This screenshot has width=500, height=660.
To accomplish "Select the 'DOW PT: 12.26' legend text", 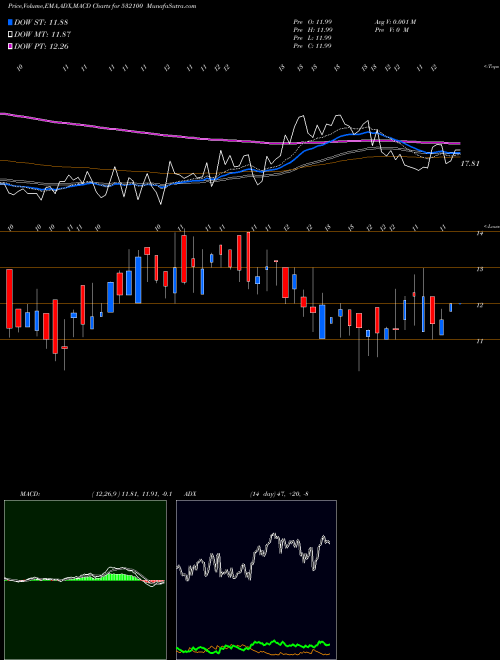I will click(41, 46).
